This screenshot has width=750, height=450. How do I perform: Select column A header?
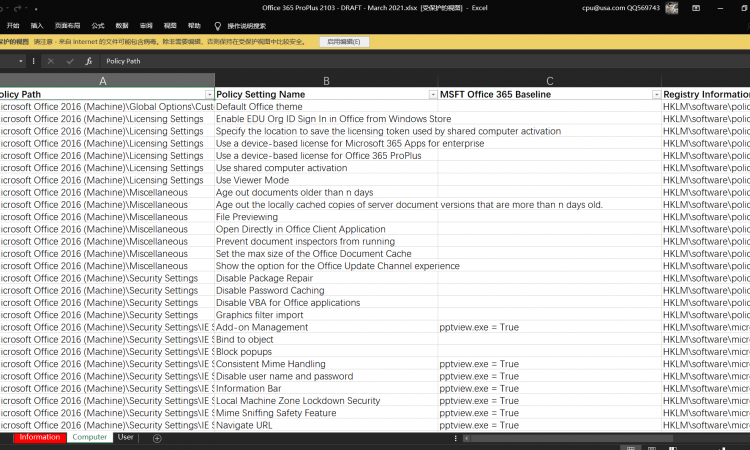(102, 81)
